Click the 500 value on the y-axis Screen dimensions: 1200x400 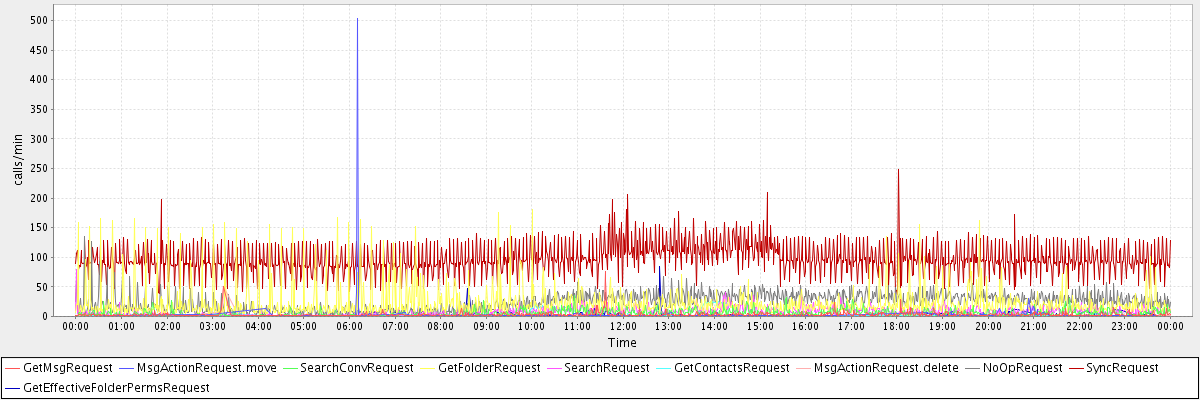point(39,20)
